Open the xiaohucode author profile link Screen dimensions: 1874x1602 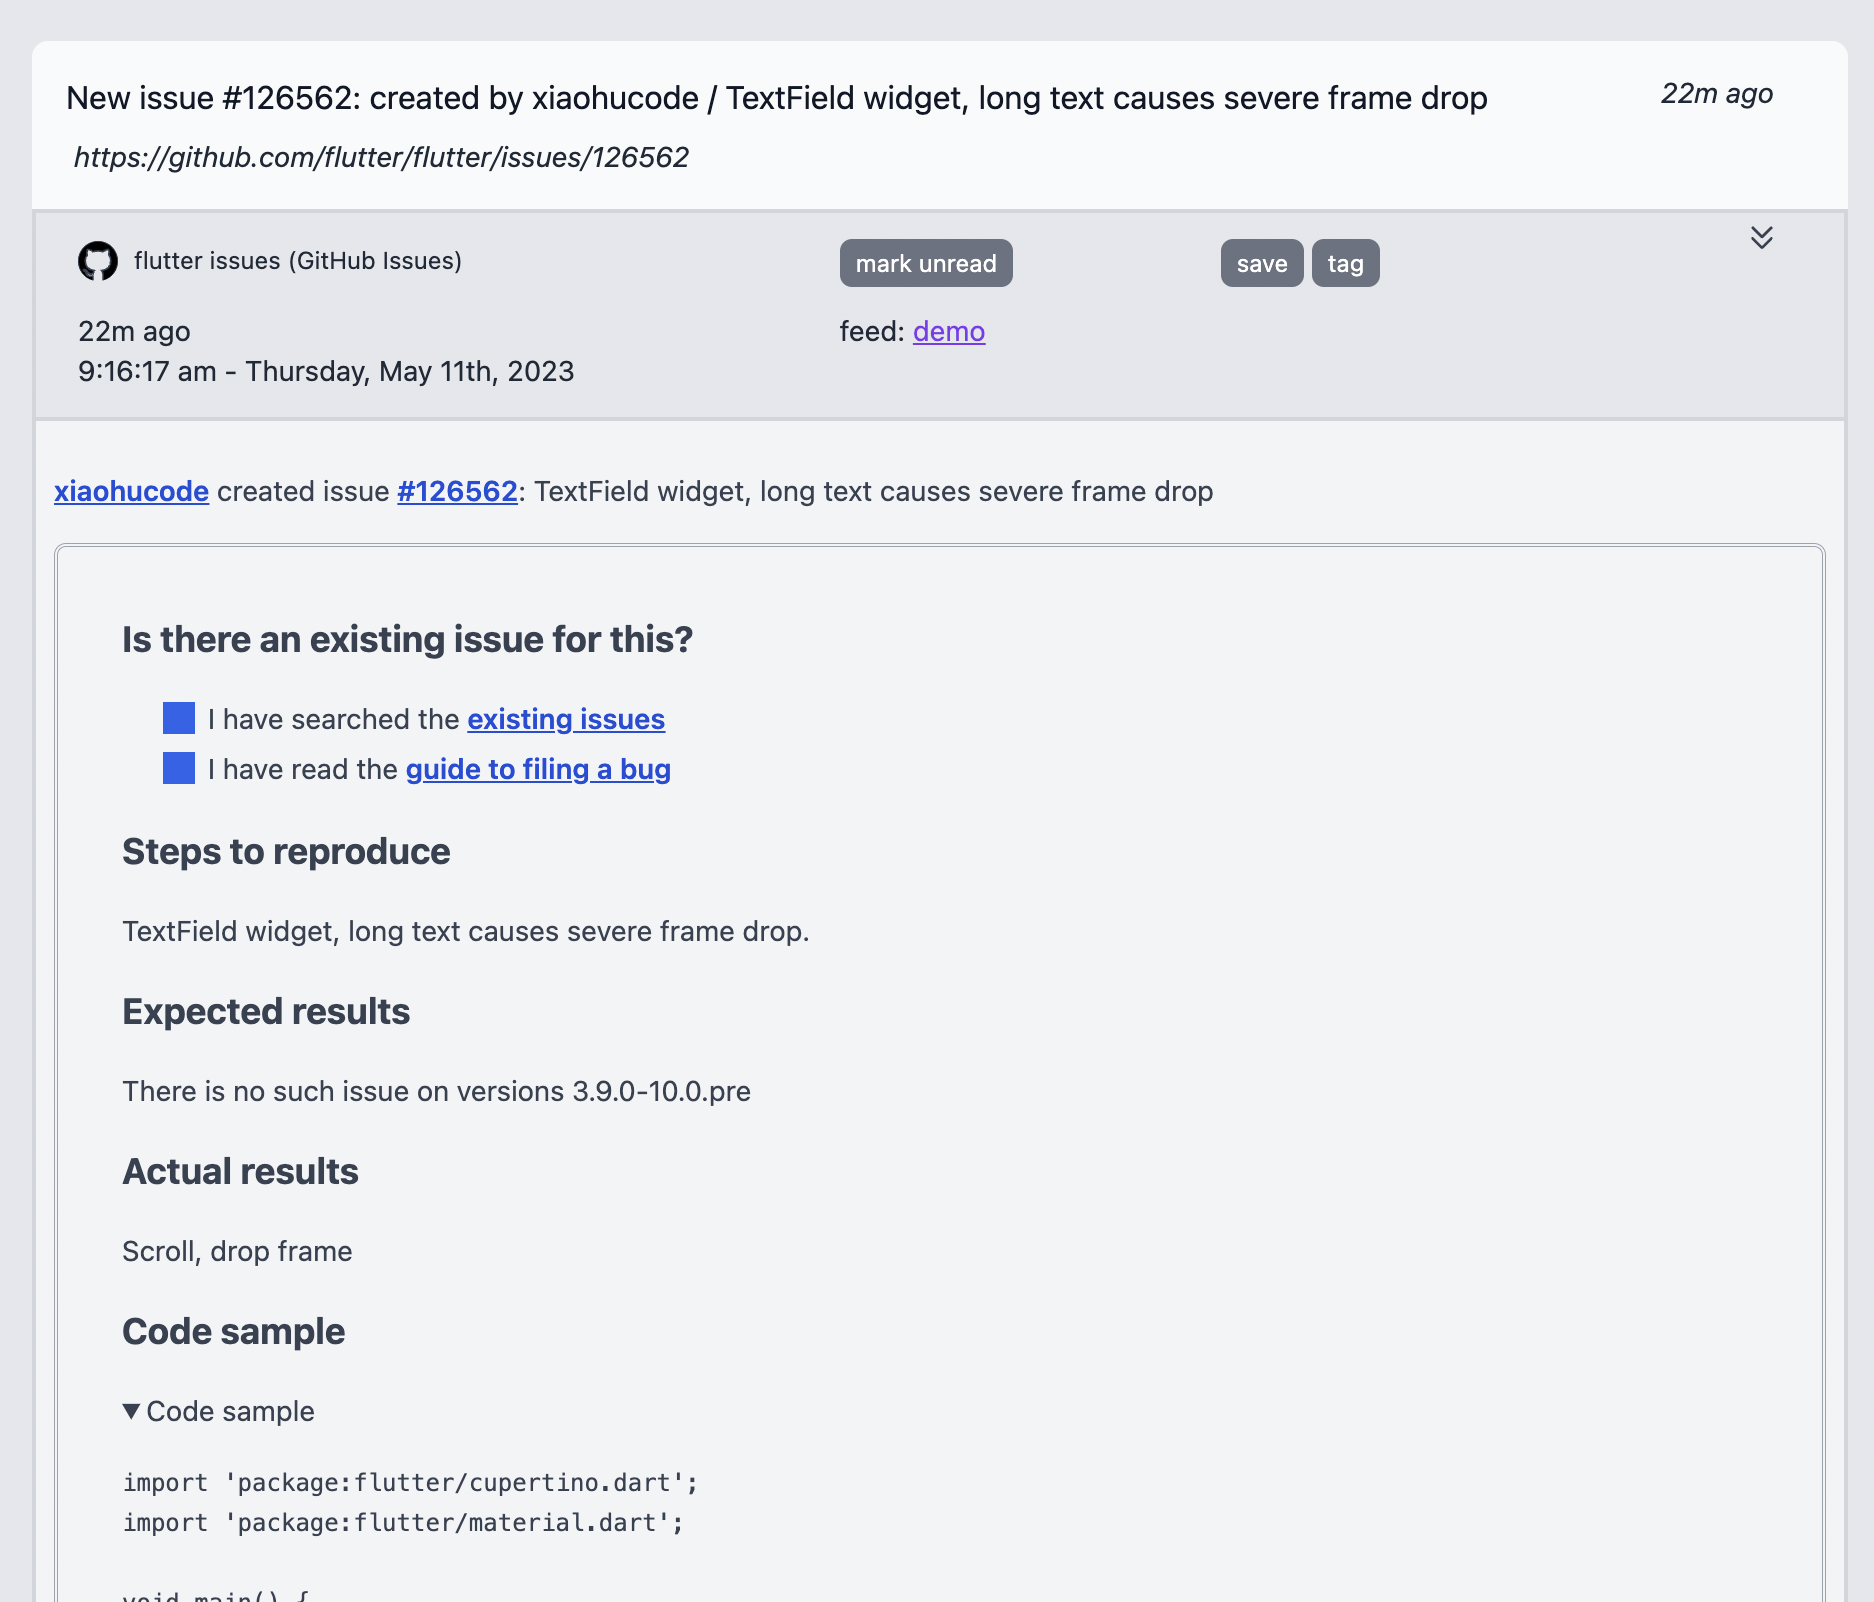click(131, 491)
